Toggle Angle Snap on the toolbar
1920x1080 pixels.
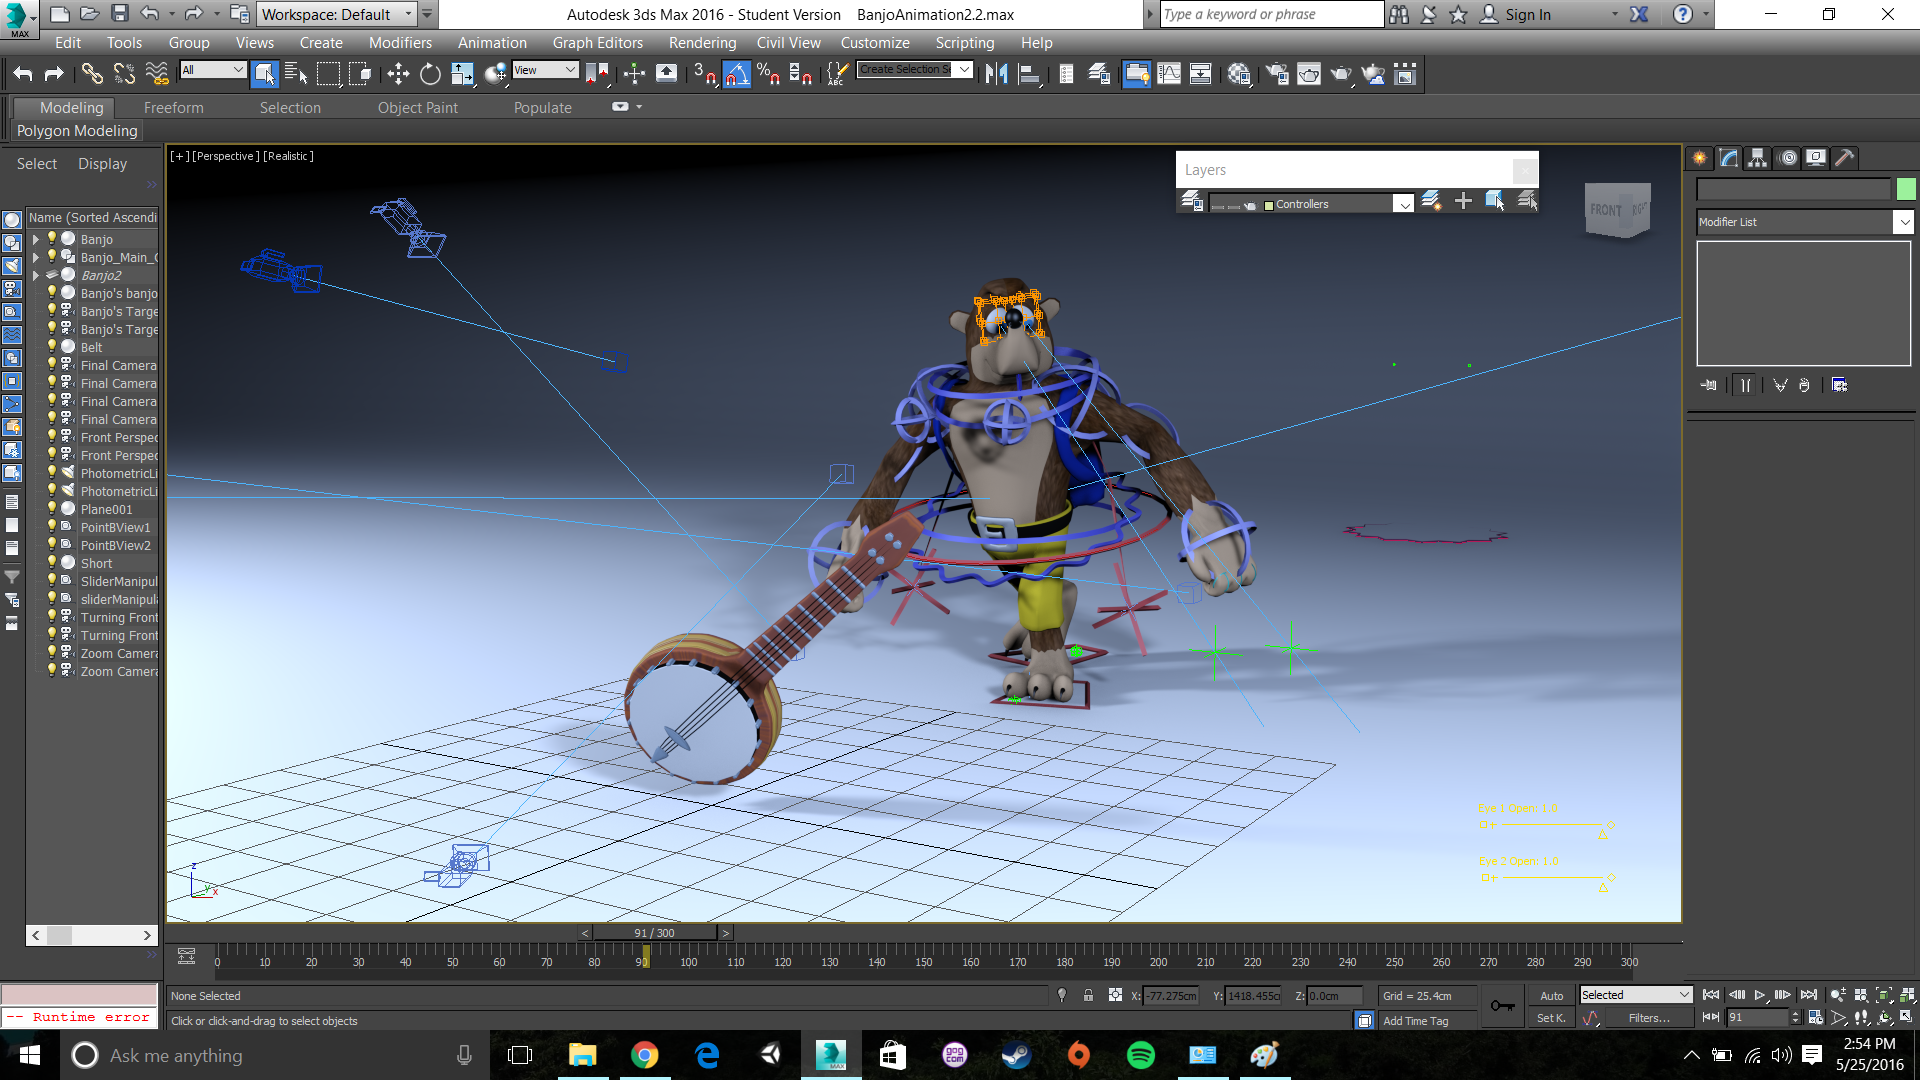pos(737,74)
